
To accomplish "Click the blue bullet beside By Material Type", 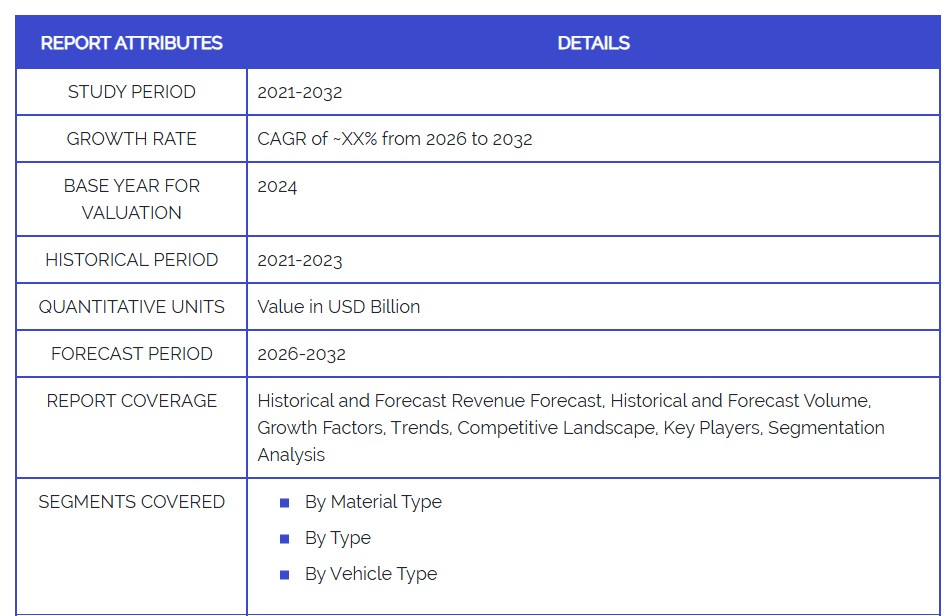I will (x=284, y=503).
